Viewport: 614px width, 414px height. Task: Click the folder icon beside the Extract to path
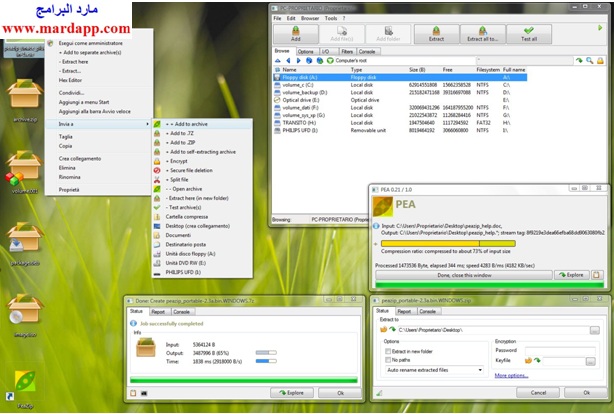tap(384, 330)
